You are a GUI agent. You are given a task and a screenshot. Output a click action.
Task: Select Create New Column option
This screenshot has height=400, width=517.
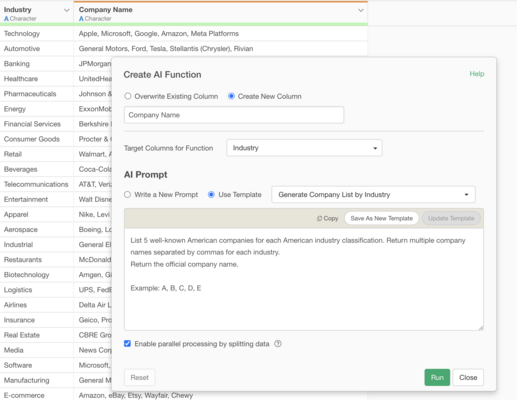pos(231,96)
